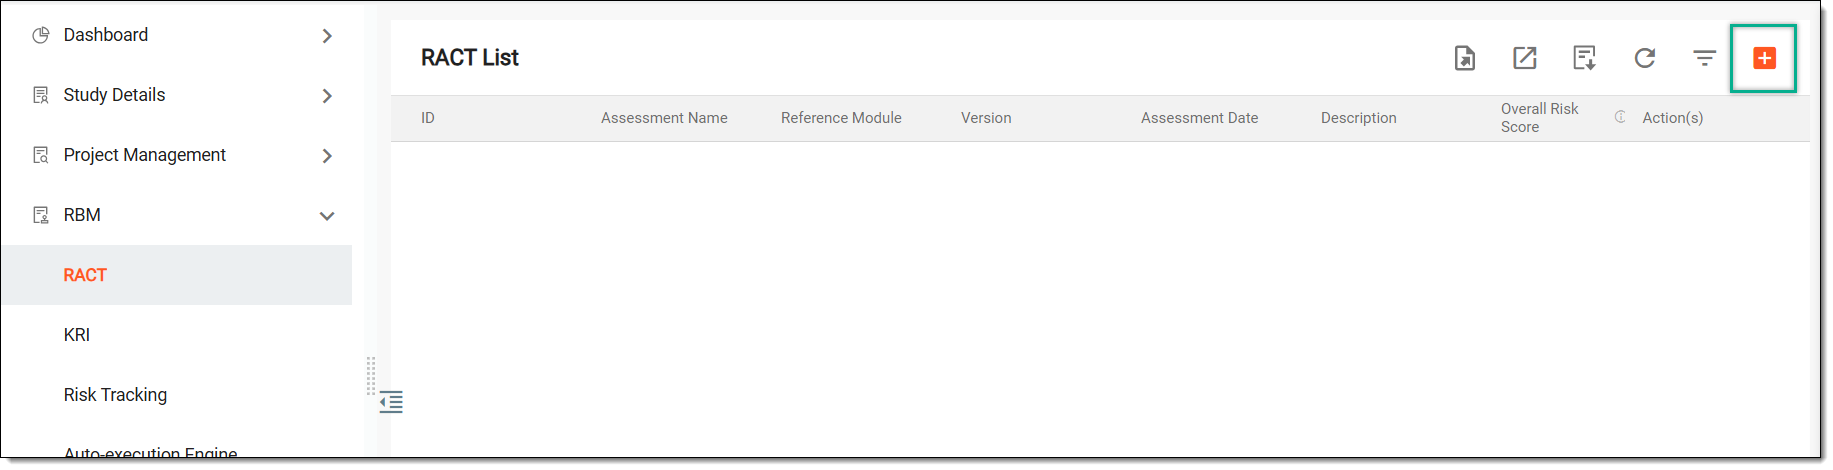Expand the Project Management chevron
The width and height of the screenshot is (1833, 470).
click(x=327, y=156)
